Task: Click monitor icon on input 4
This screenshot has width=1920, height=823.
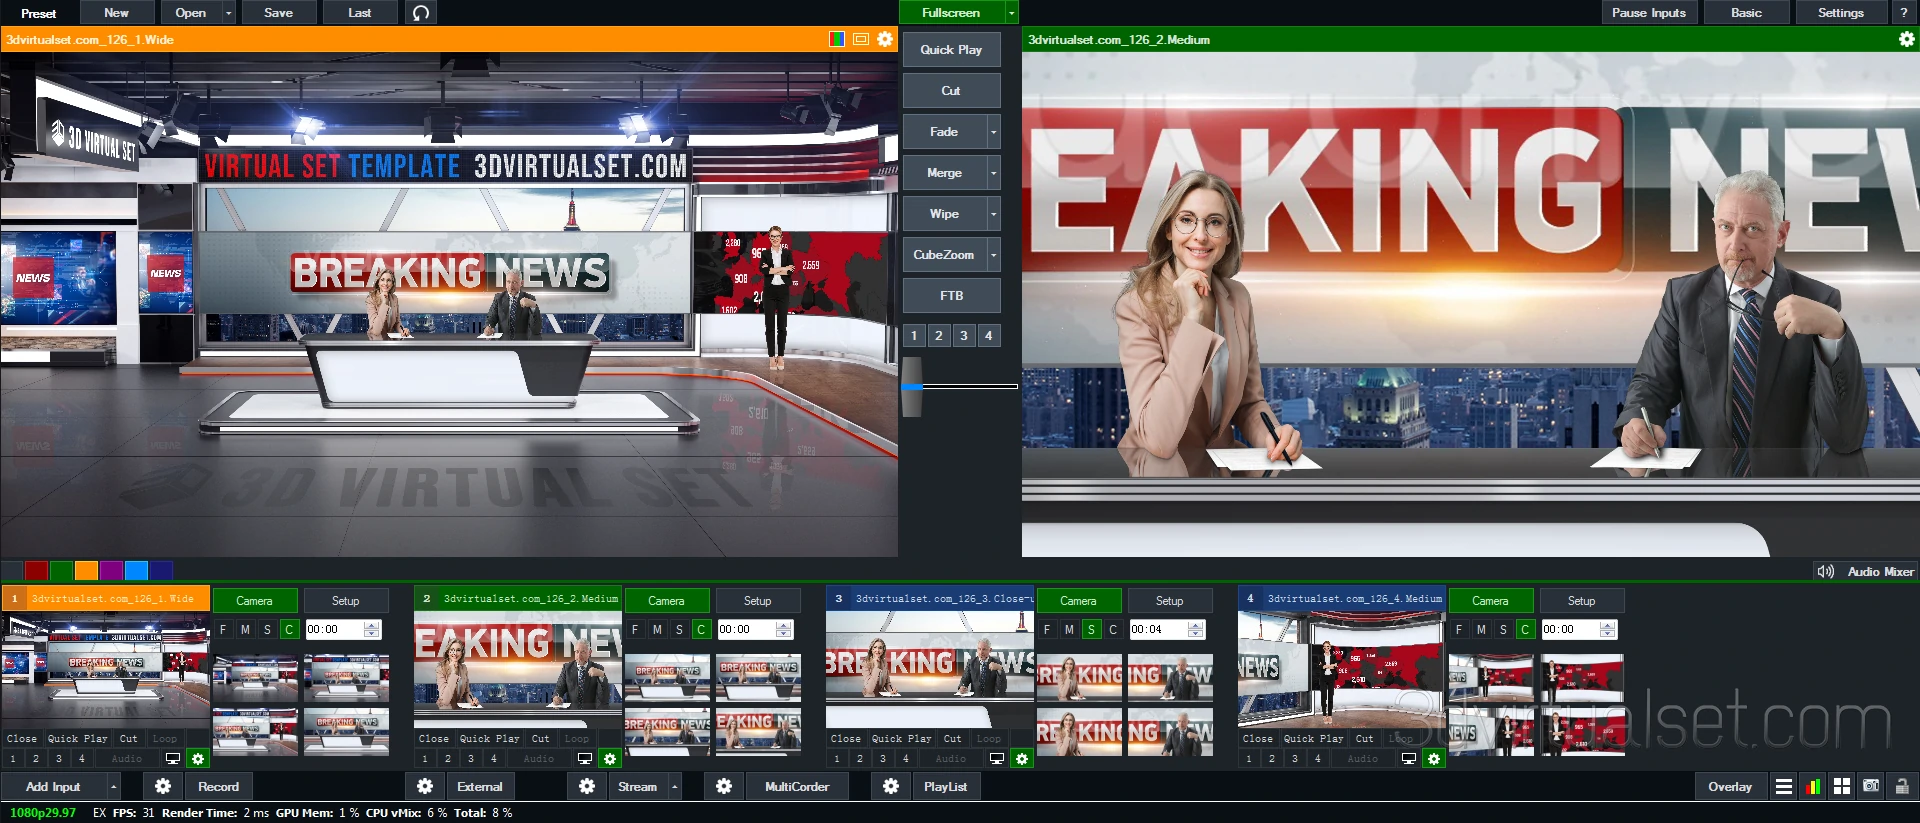Action: [1409, 759]
